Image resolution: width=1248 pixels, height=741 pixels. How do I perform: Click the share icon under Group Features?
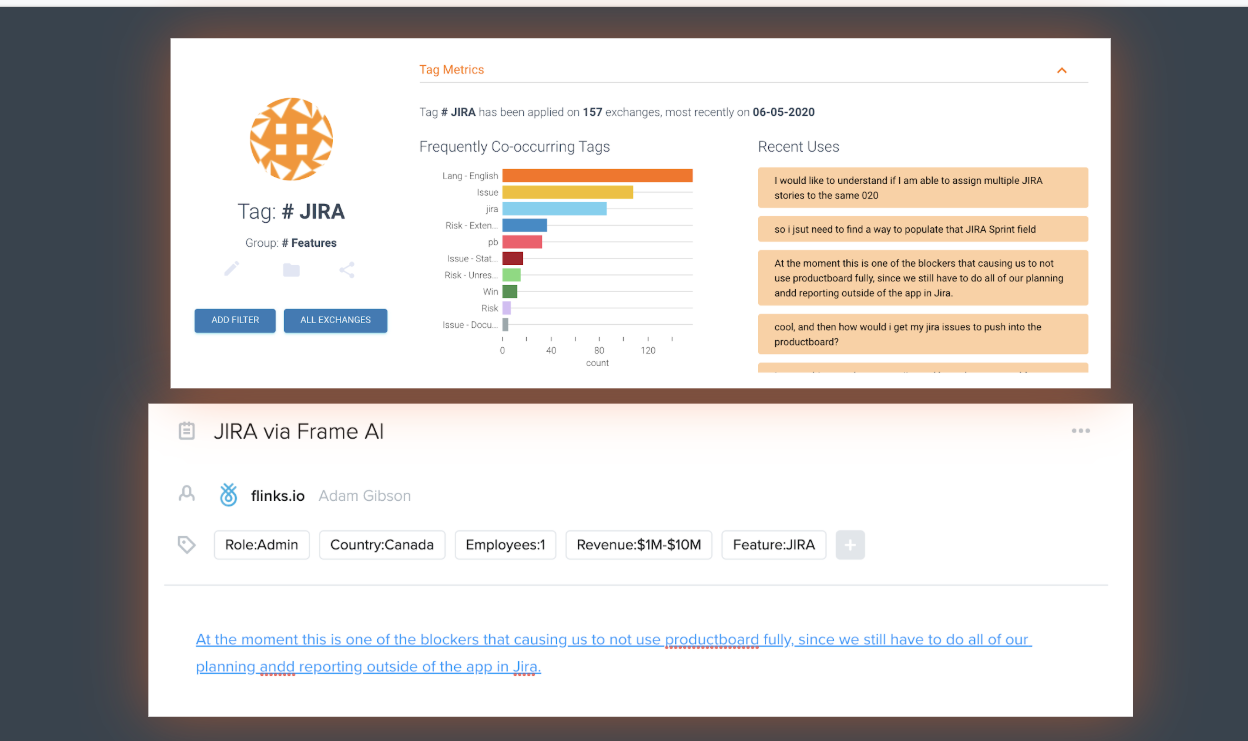pos(347,270)
